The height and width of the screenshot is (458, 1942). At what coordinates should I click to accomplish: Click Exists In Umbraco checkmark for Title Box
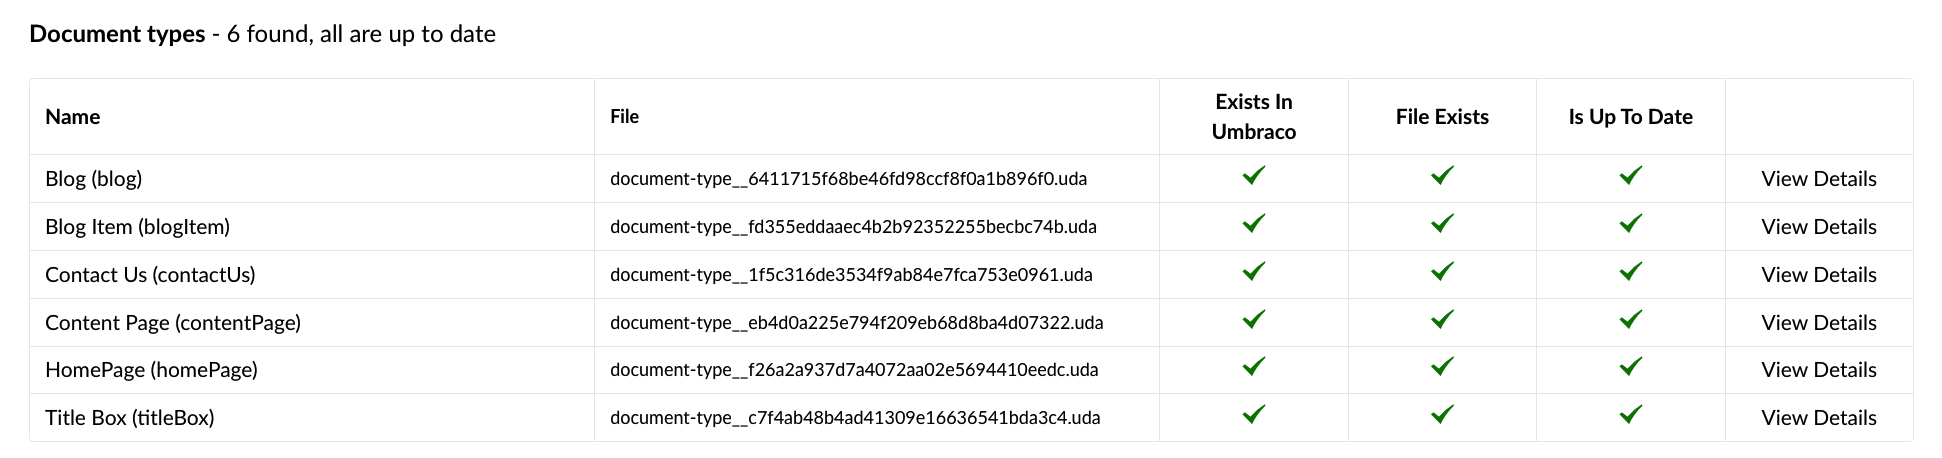click(x=1253, y=415)
